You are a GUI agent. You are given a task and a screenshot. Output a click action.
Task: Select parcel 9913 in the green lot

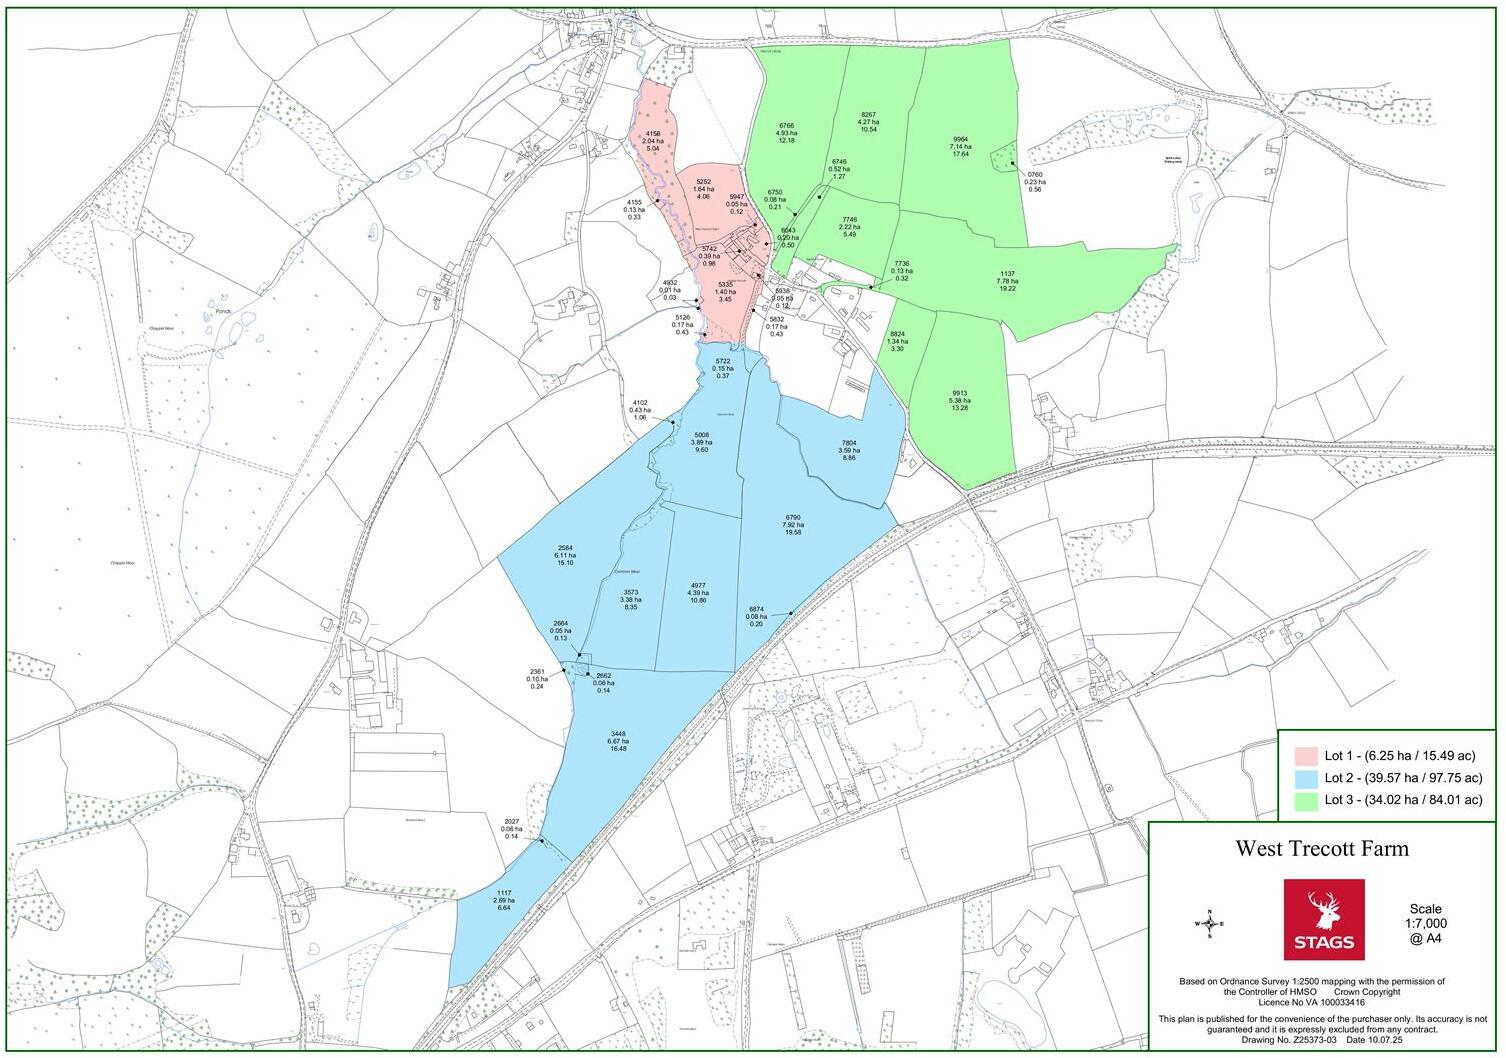pyautogui.click(x=959, y=400)
